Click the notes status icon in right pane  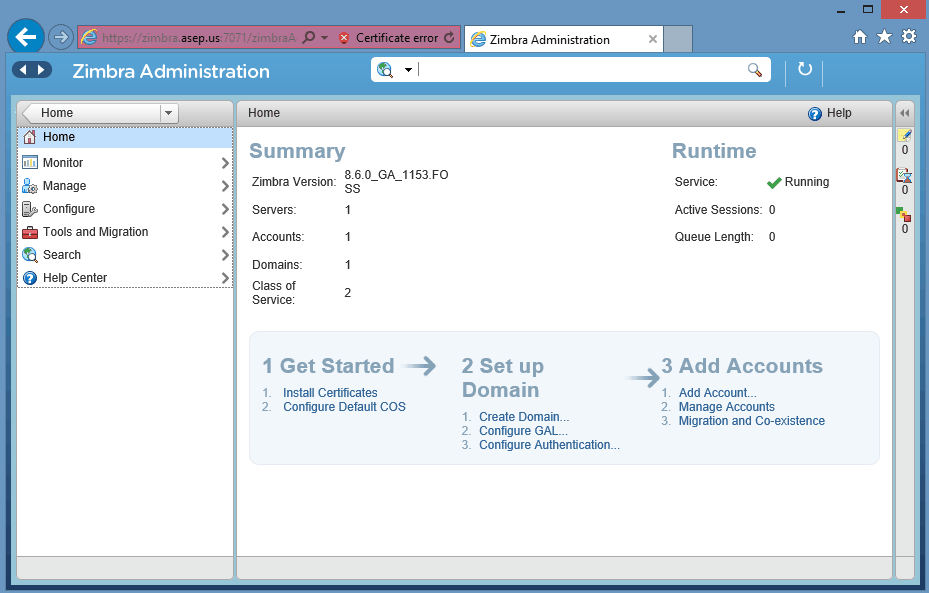coord(905,135)
